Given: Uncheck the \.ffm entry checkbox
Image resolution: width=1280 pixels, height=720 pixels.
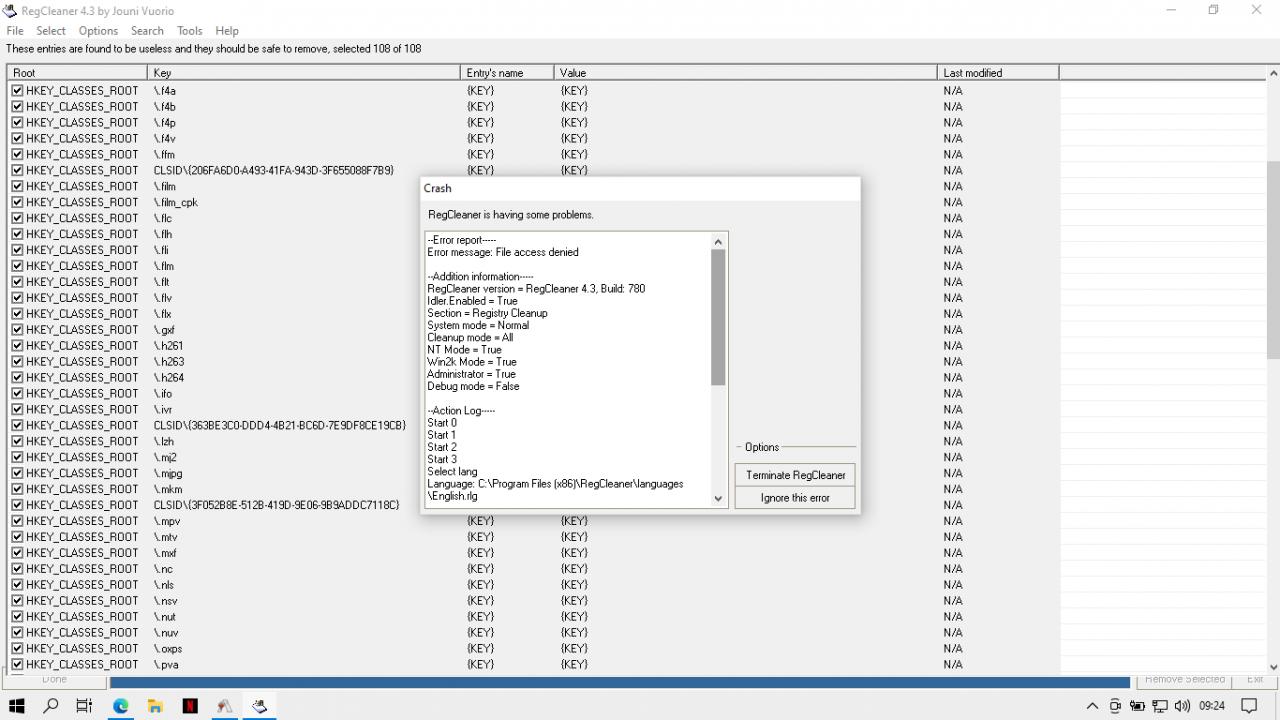Looking at the screenshot, I should point(17,154).
